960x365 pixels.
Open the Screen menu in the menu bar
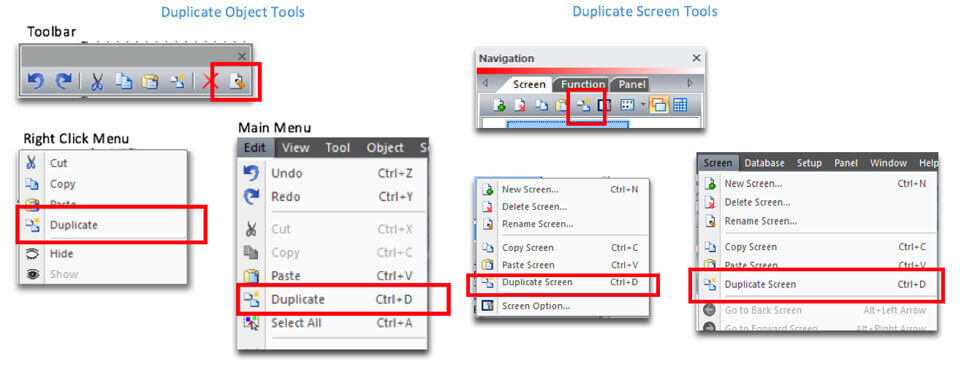click(x=718, y=163)
